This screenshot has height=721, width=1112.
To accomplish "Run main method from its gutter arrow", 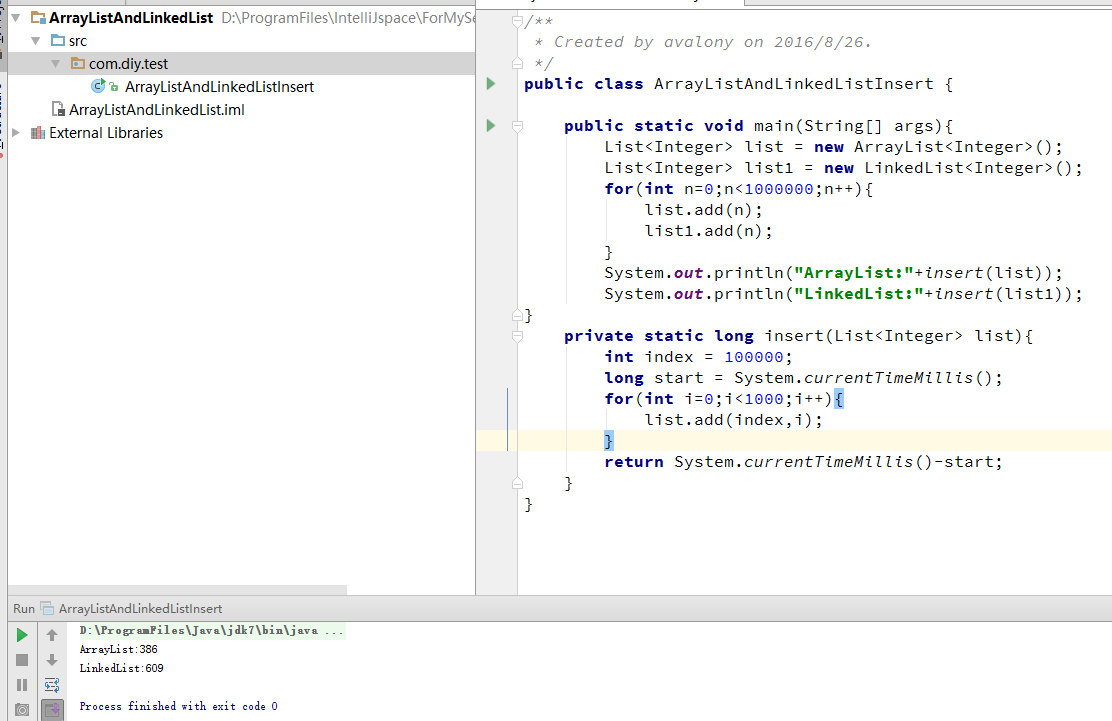I will 490,126.
